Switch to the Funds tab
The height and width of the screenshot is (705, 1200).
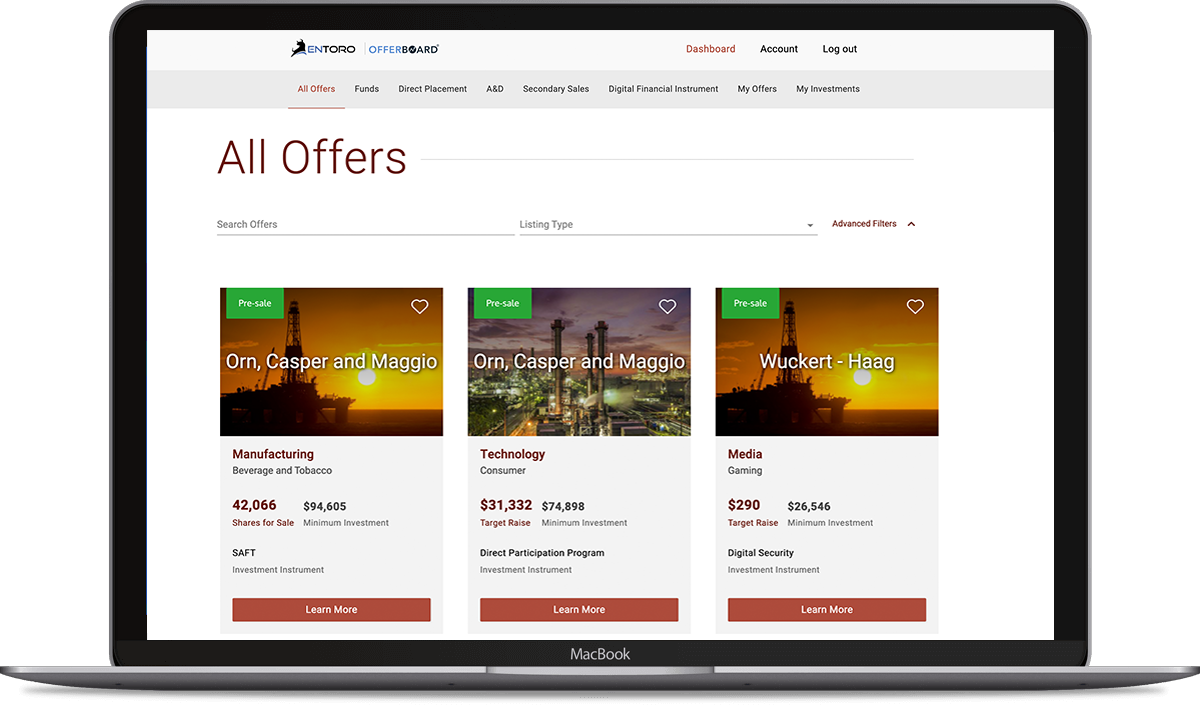click(x=367, y=89)
